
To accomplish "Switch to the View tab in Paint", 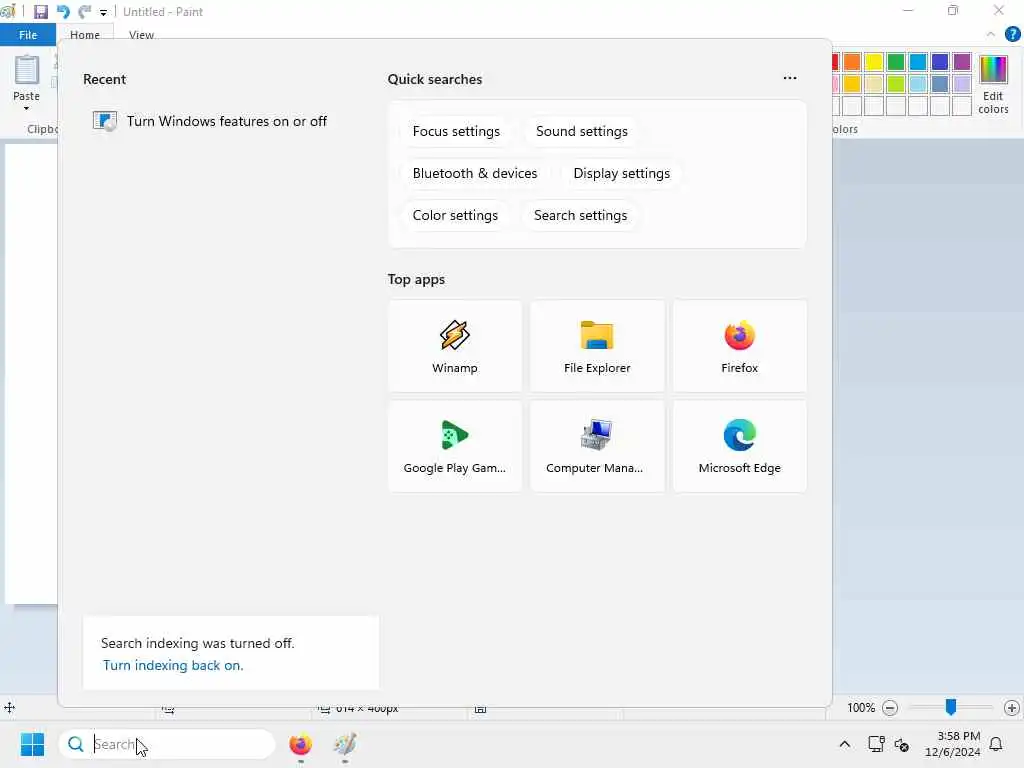I will (x=141, y=35).
